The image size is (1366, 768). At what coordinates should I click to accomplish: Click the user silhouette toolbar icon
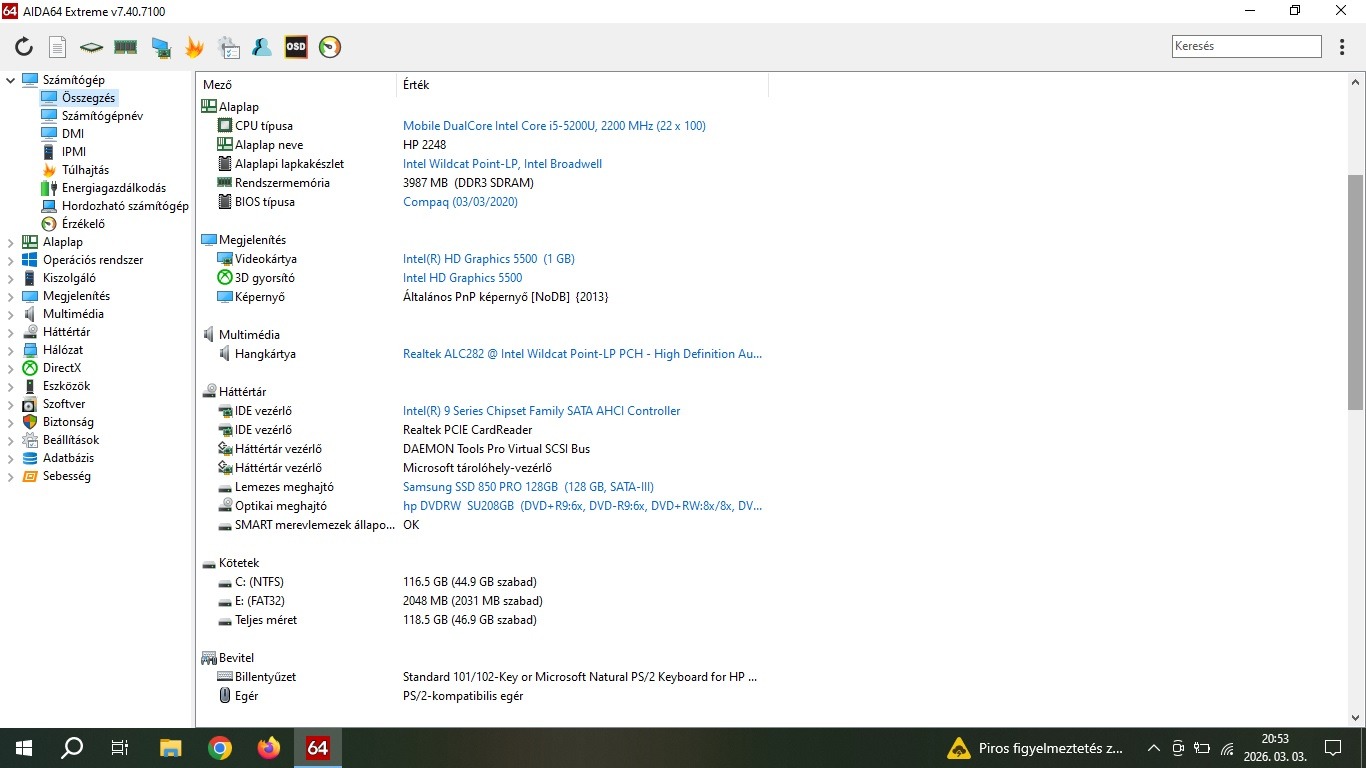click(262, 47)
